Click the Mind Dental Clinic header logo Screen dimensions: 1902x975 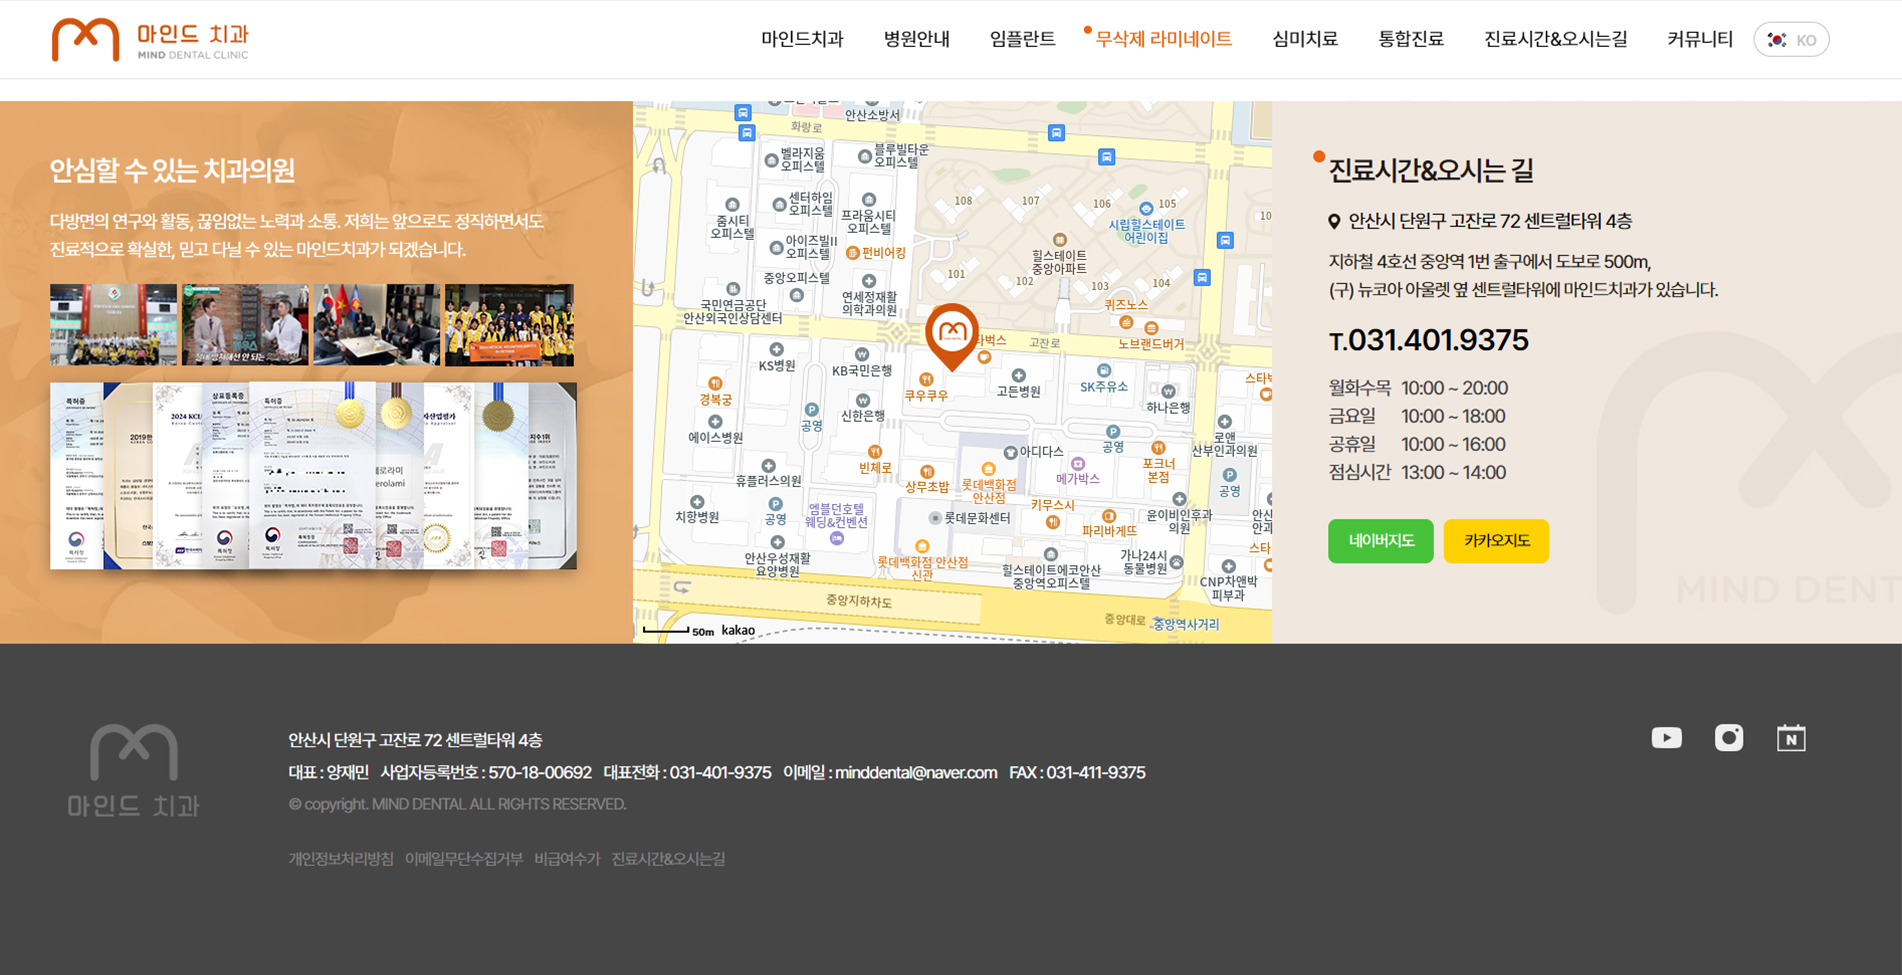150,40
